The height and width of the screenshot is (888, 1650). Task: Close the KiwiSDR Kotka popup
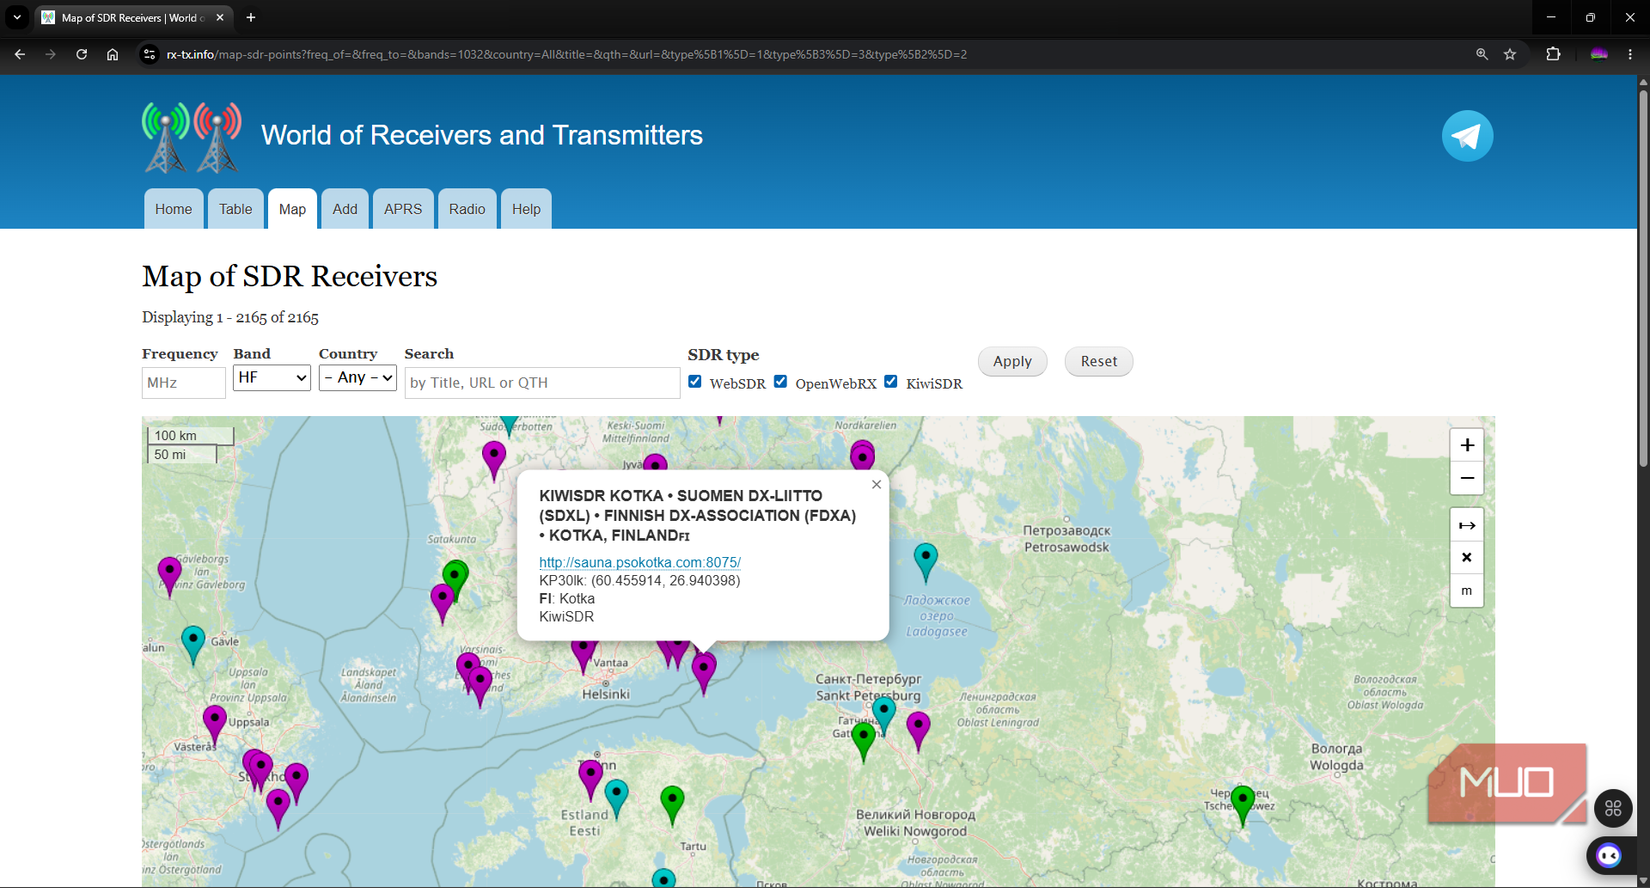coord(876,485)
